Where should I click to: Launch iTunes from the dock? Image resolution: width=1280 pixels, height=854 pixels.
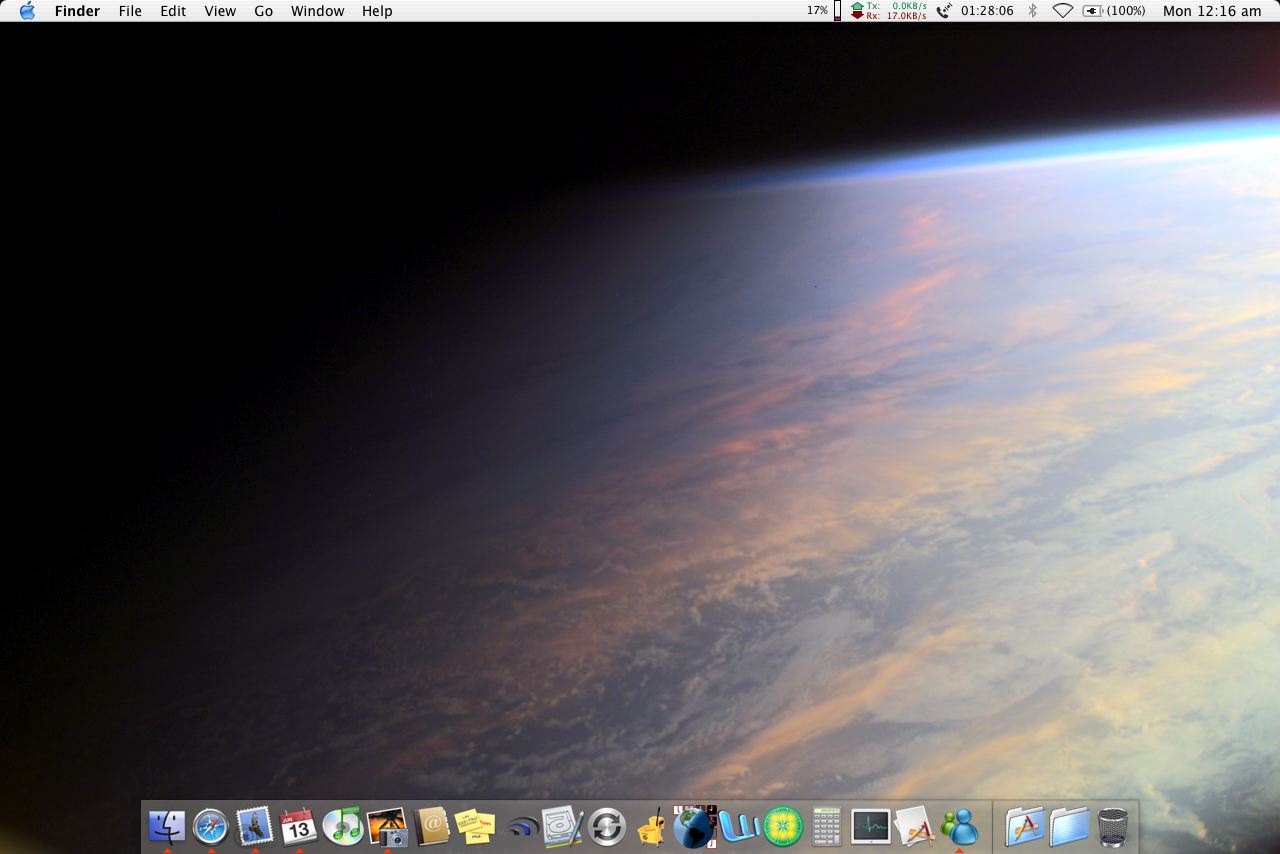click(x=342, y=827)
